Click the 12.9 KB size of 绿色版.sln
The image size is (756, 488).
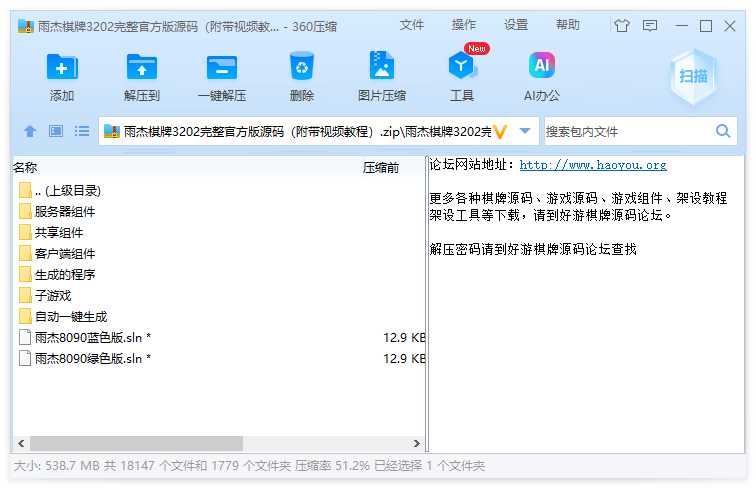[404, 358]
